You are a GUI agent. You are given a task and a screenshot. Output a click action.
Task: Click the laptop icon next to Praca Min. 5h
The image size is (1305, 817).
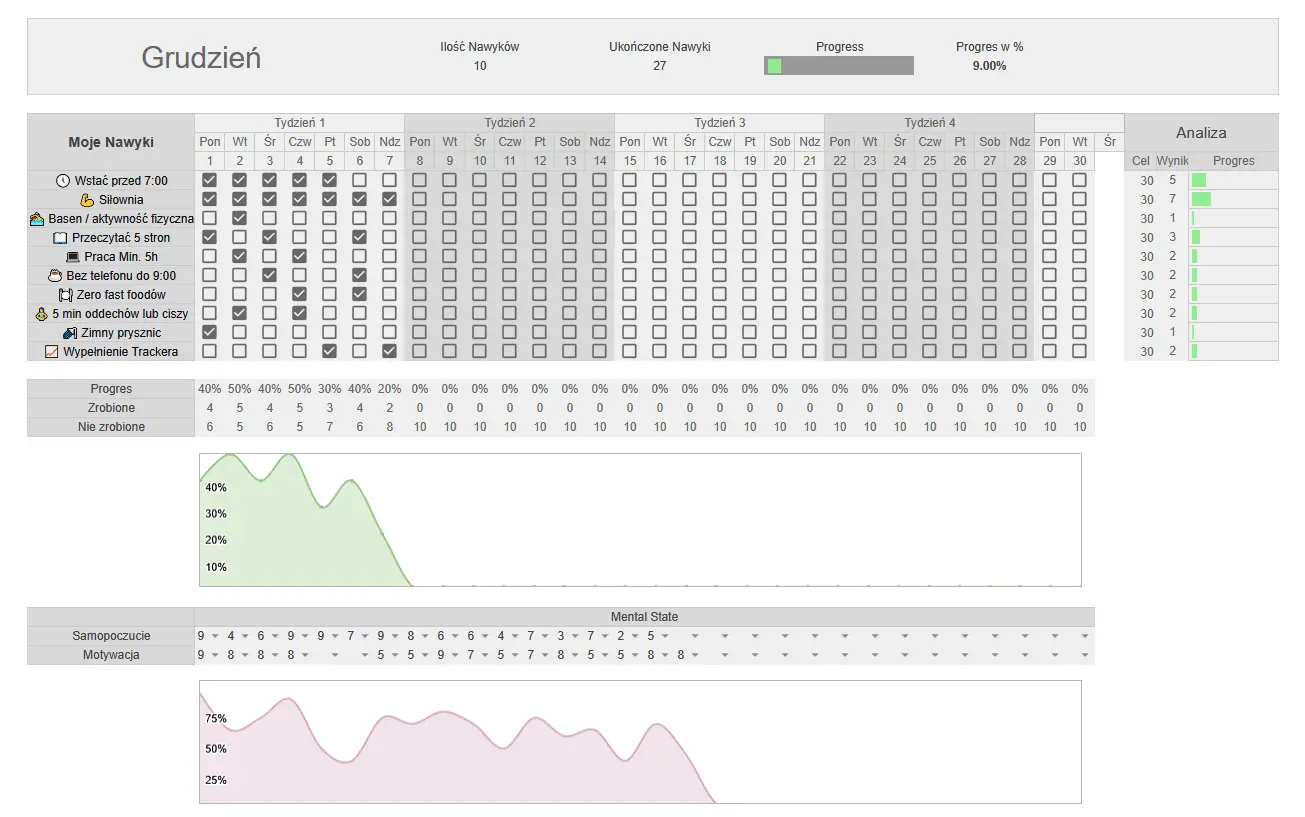pos(72,257)
